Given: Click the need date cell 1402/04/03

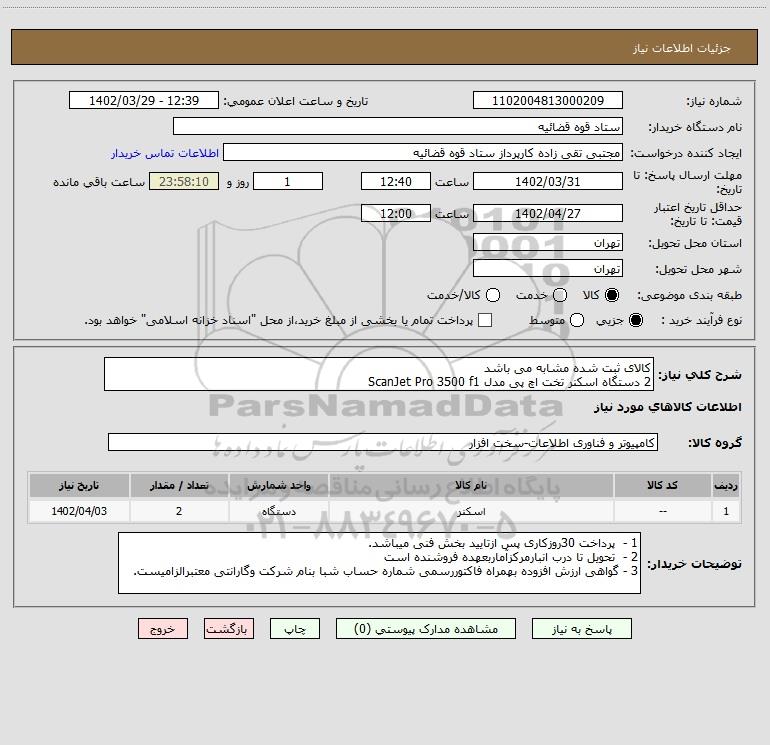Looking at the screenshot, I should [79, 511].
